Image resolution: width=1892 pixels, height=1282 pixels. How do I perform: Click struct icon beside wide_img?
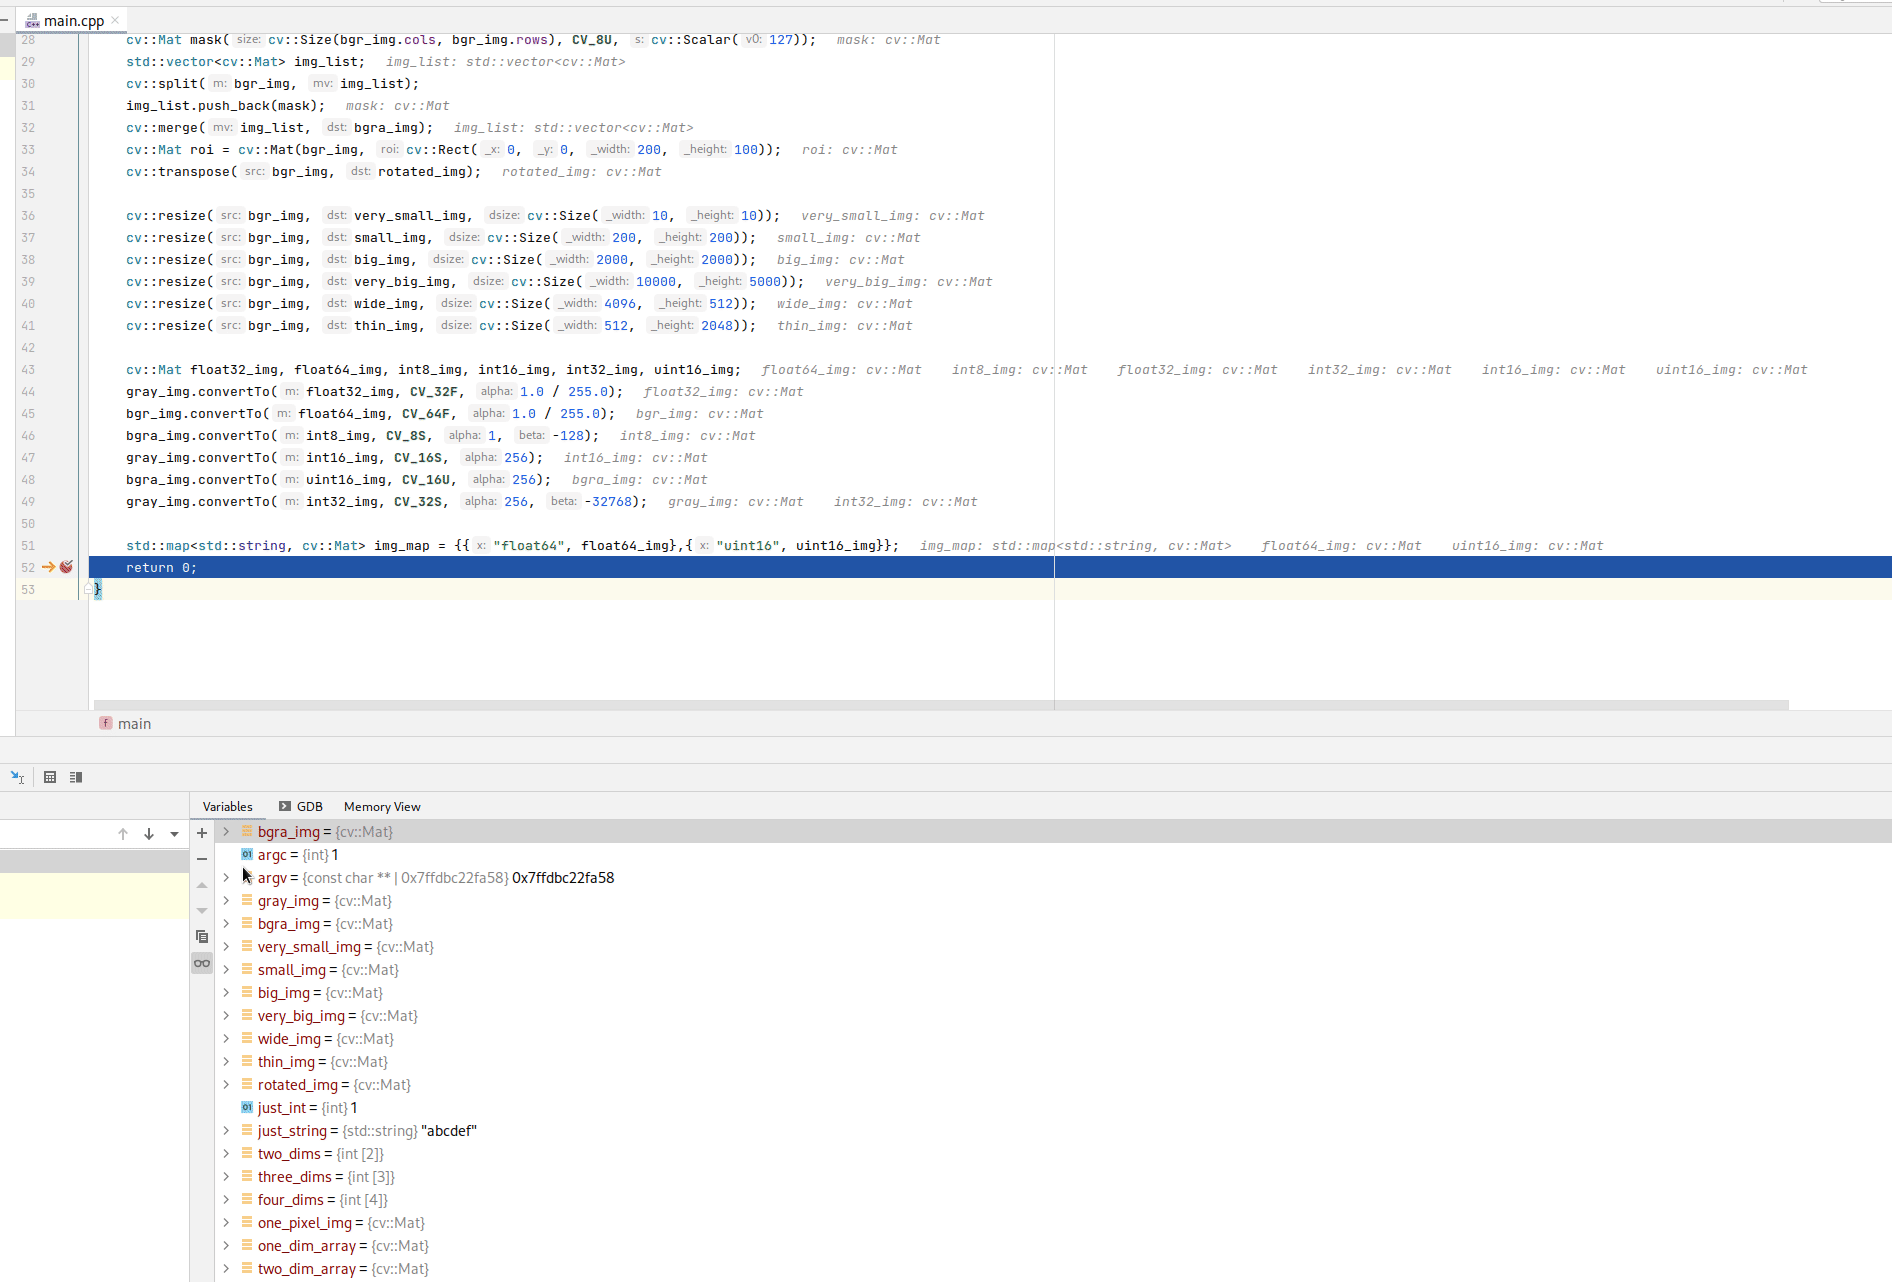[247, 1038]
